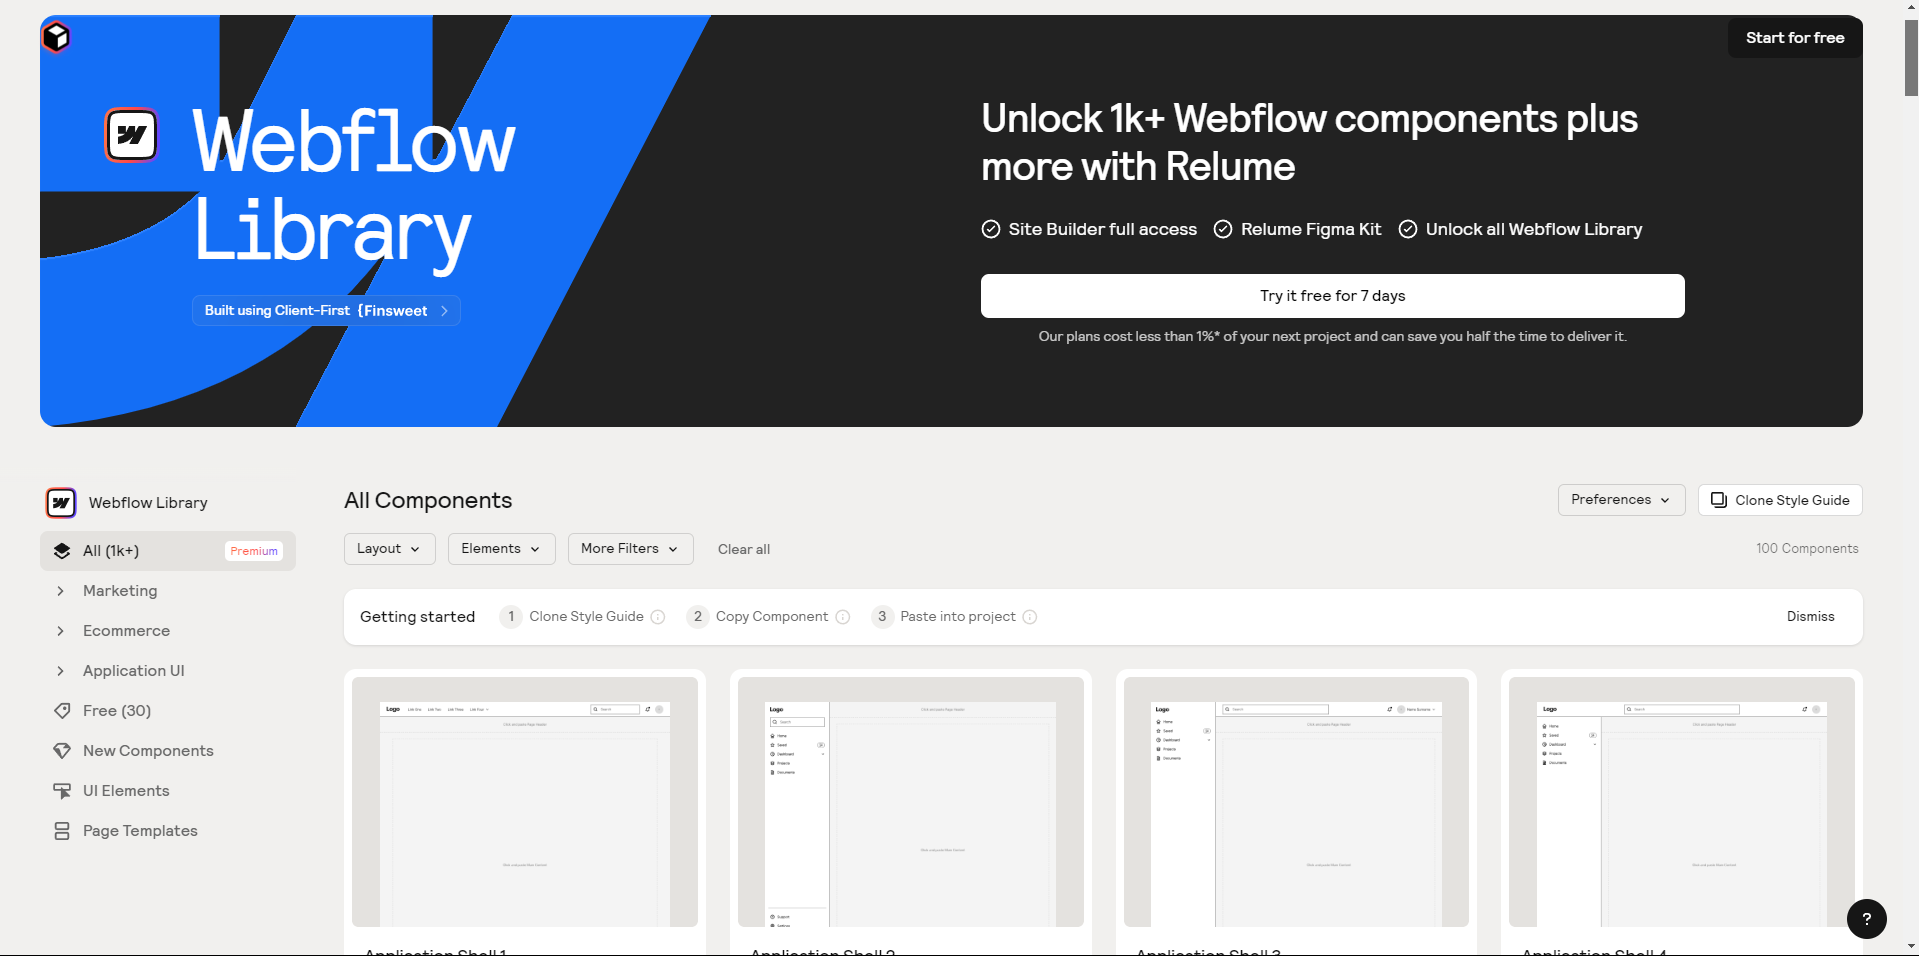Image resolution: width=1919 pixels, height=956 pixels.
Task: Select New Components in the sidebar
Action: pyautogui.click(x=168, y=751)
